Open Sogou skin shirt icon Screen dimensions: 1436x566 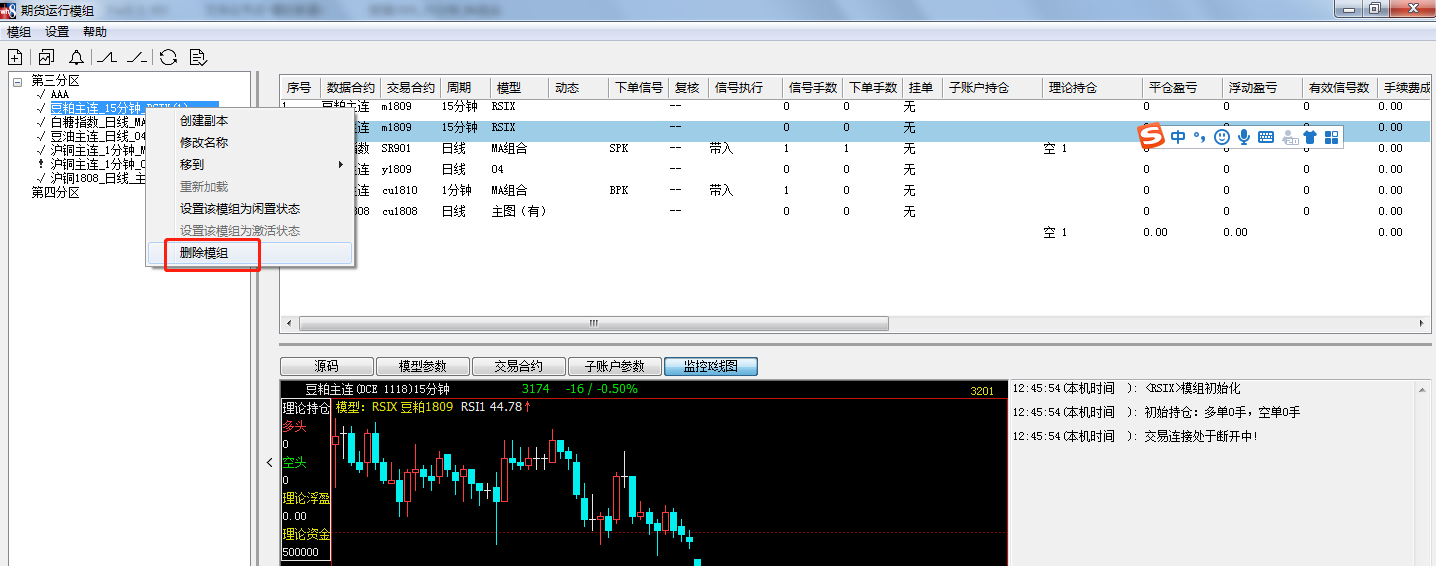(x=1310, y=137)
